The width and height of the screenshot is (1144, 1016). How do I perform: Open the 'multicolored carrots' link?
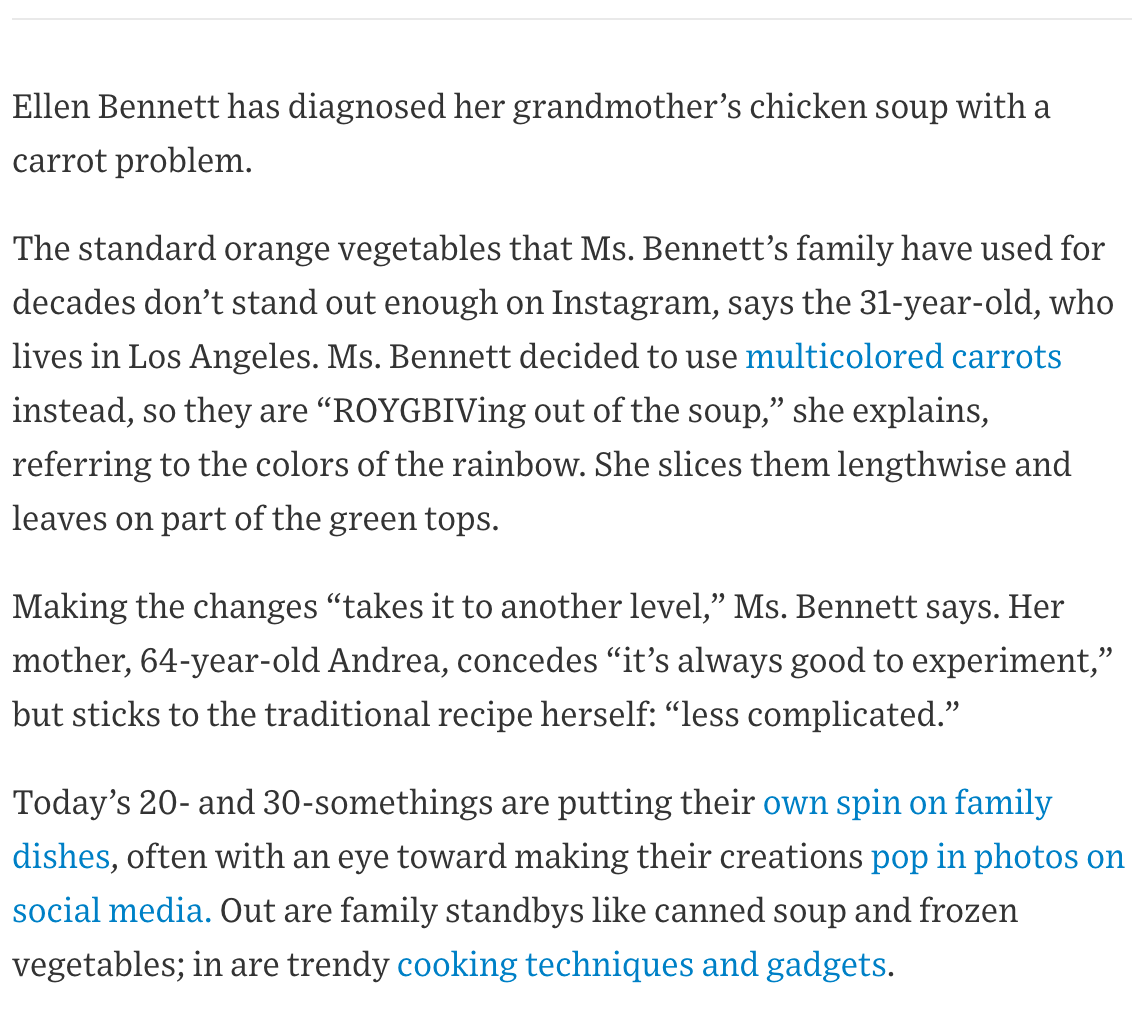(x=903, y=356)
